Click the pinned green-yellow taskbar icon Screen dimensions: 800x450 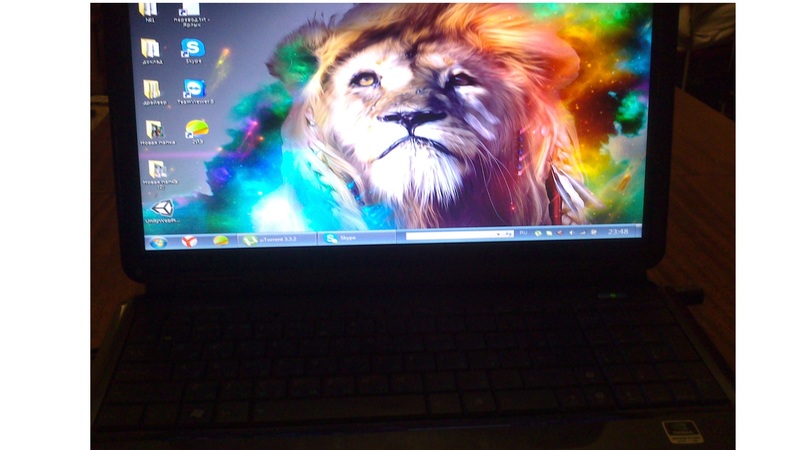pyautogui.click(x=220, y=240)
